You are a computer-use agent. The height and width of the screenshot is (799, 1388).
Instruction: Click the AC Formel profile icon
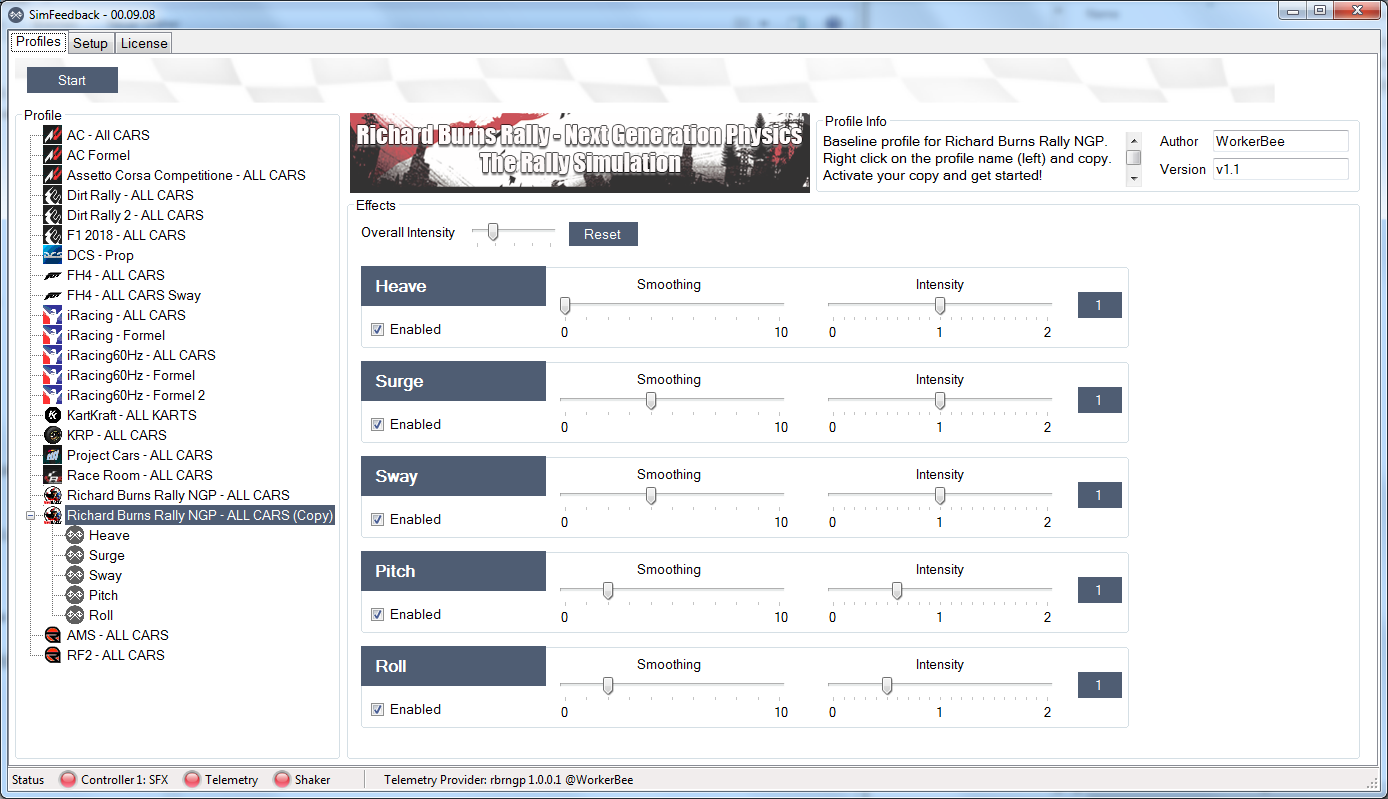pyautogui.click(x=53, y=155)
